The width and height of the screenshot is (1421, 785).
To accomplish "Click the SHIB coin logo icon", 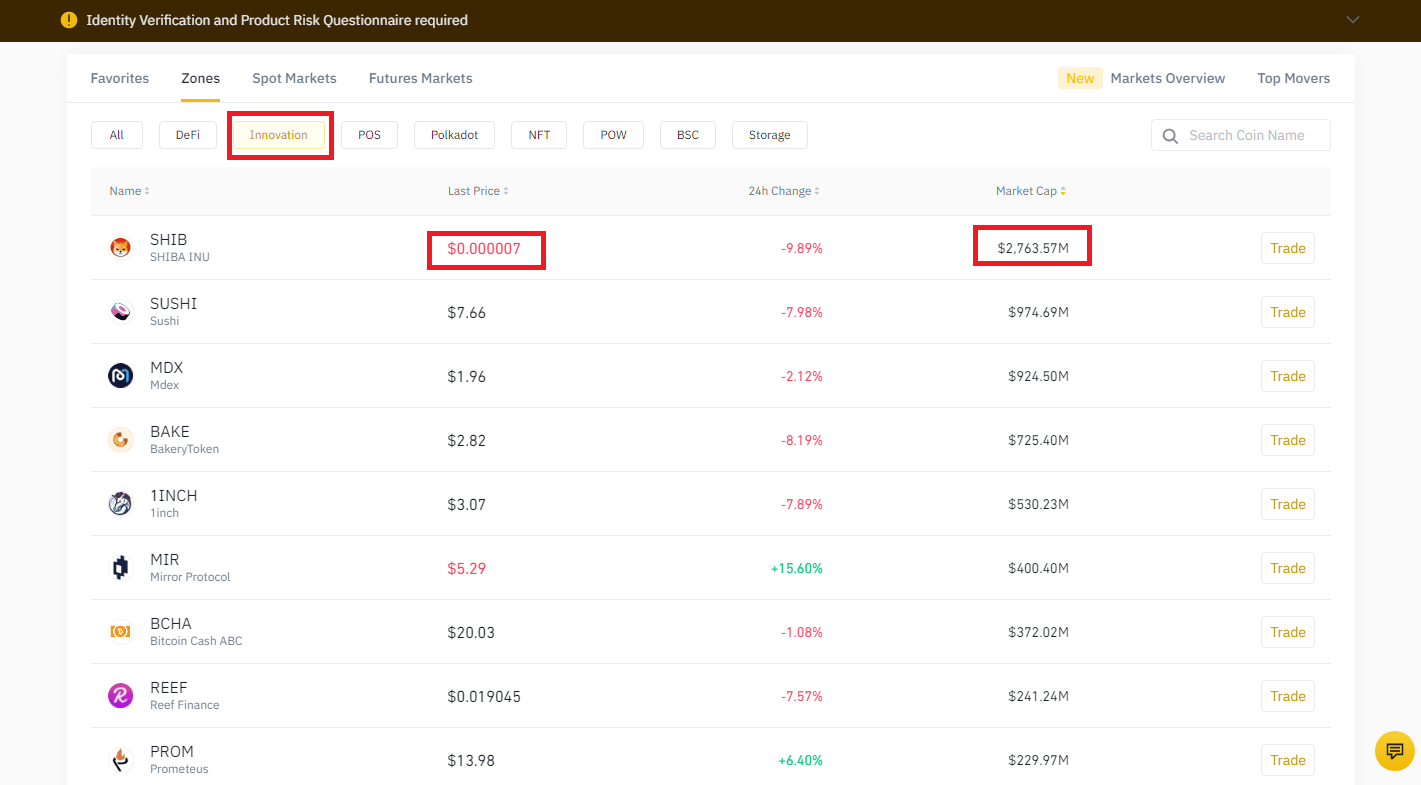I will [120, 248].
